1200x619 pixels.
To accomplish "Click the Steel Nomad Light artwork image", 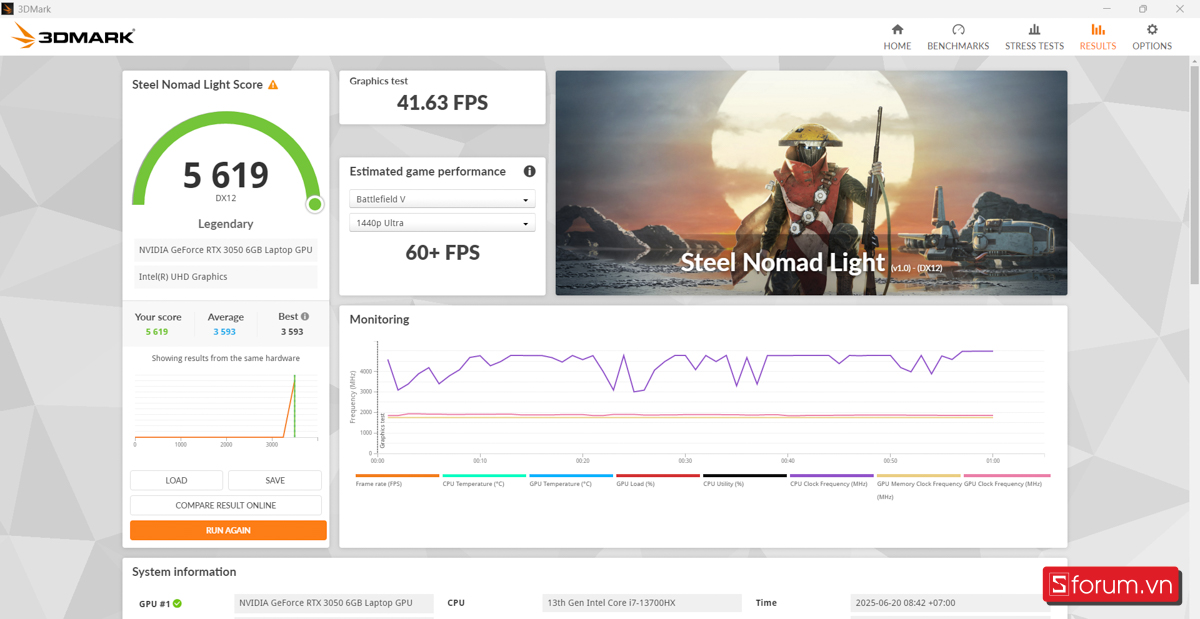I will pyautogui.click(x=811, y=183).
